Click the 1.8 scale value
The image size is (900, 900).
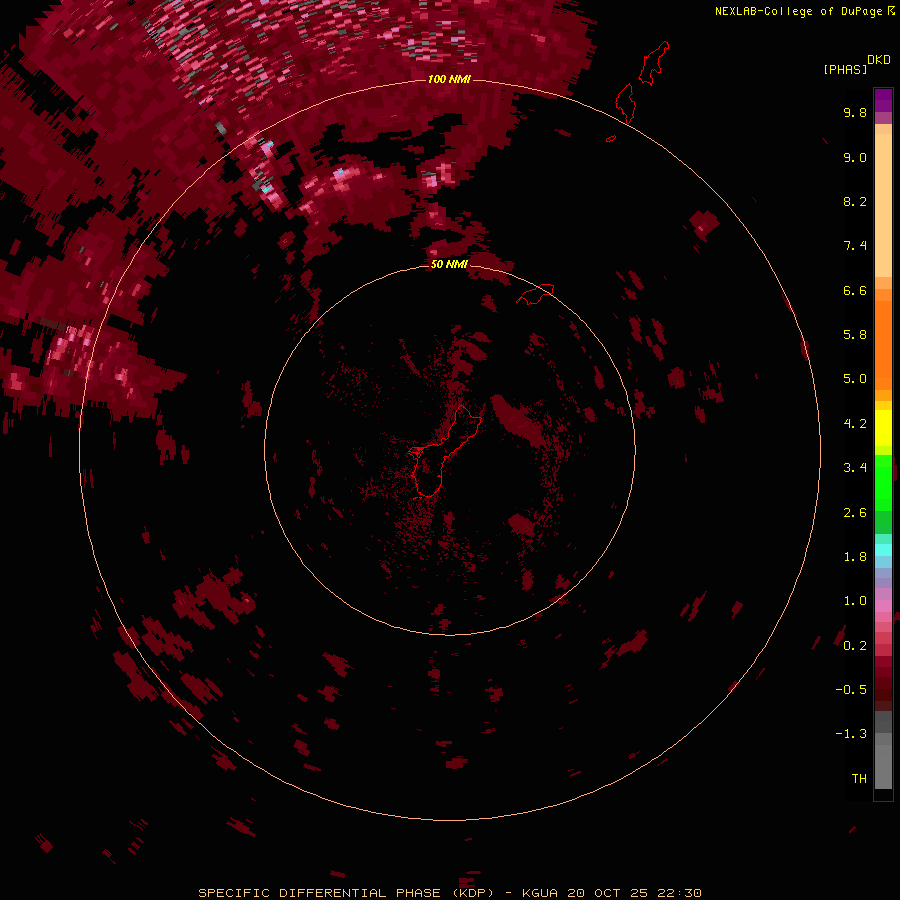pyautogui.click(x=855, y=557)
